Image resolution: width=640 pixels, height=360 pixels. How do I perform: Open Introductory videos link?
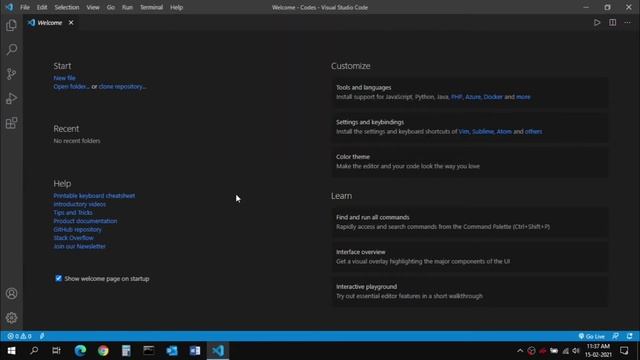coord(80,204)
